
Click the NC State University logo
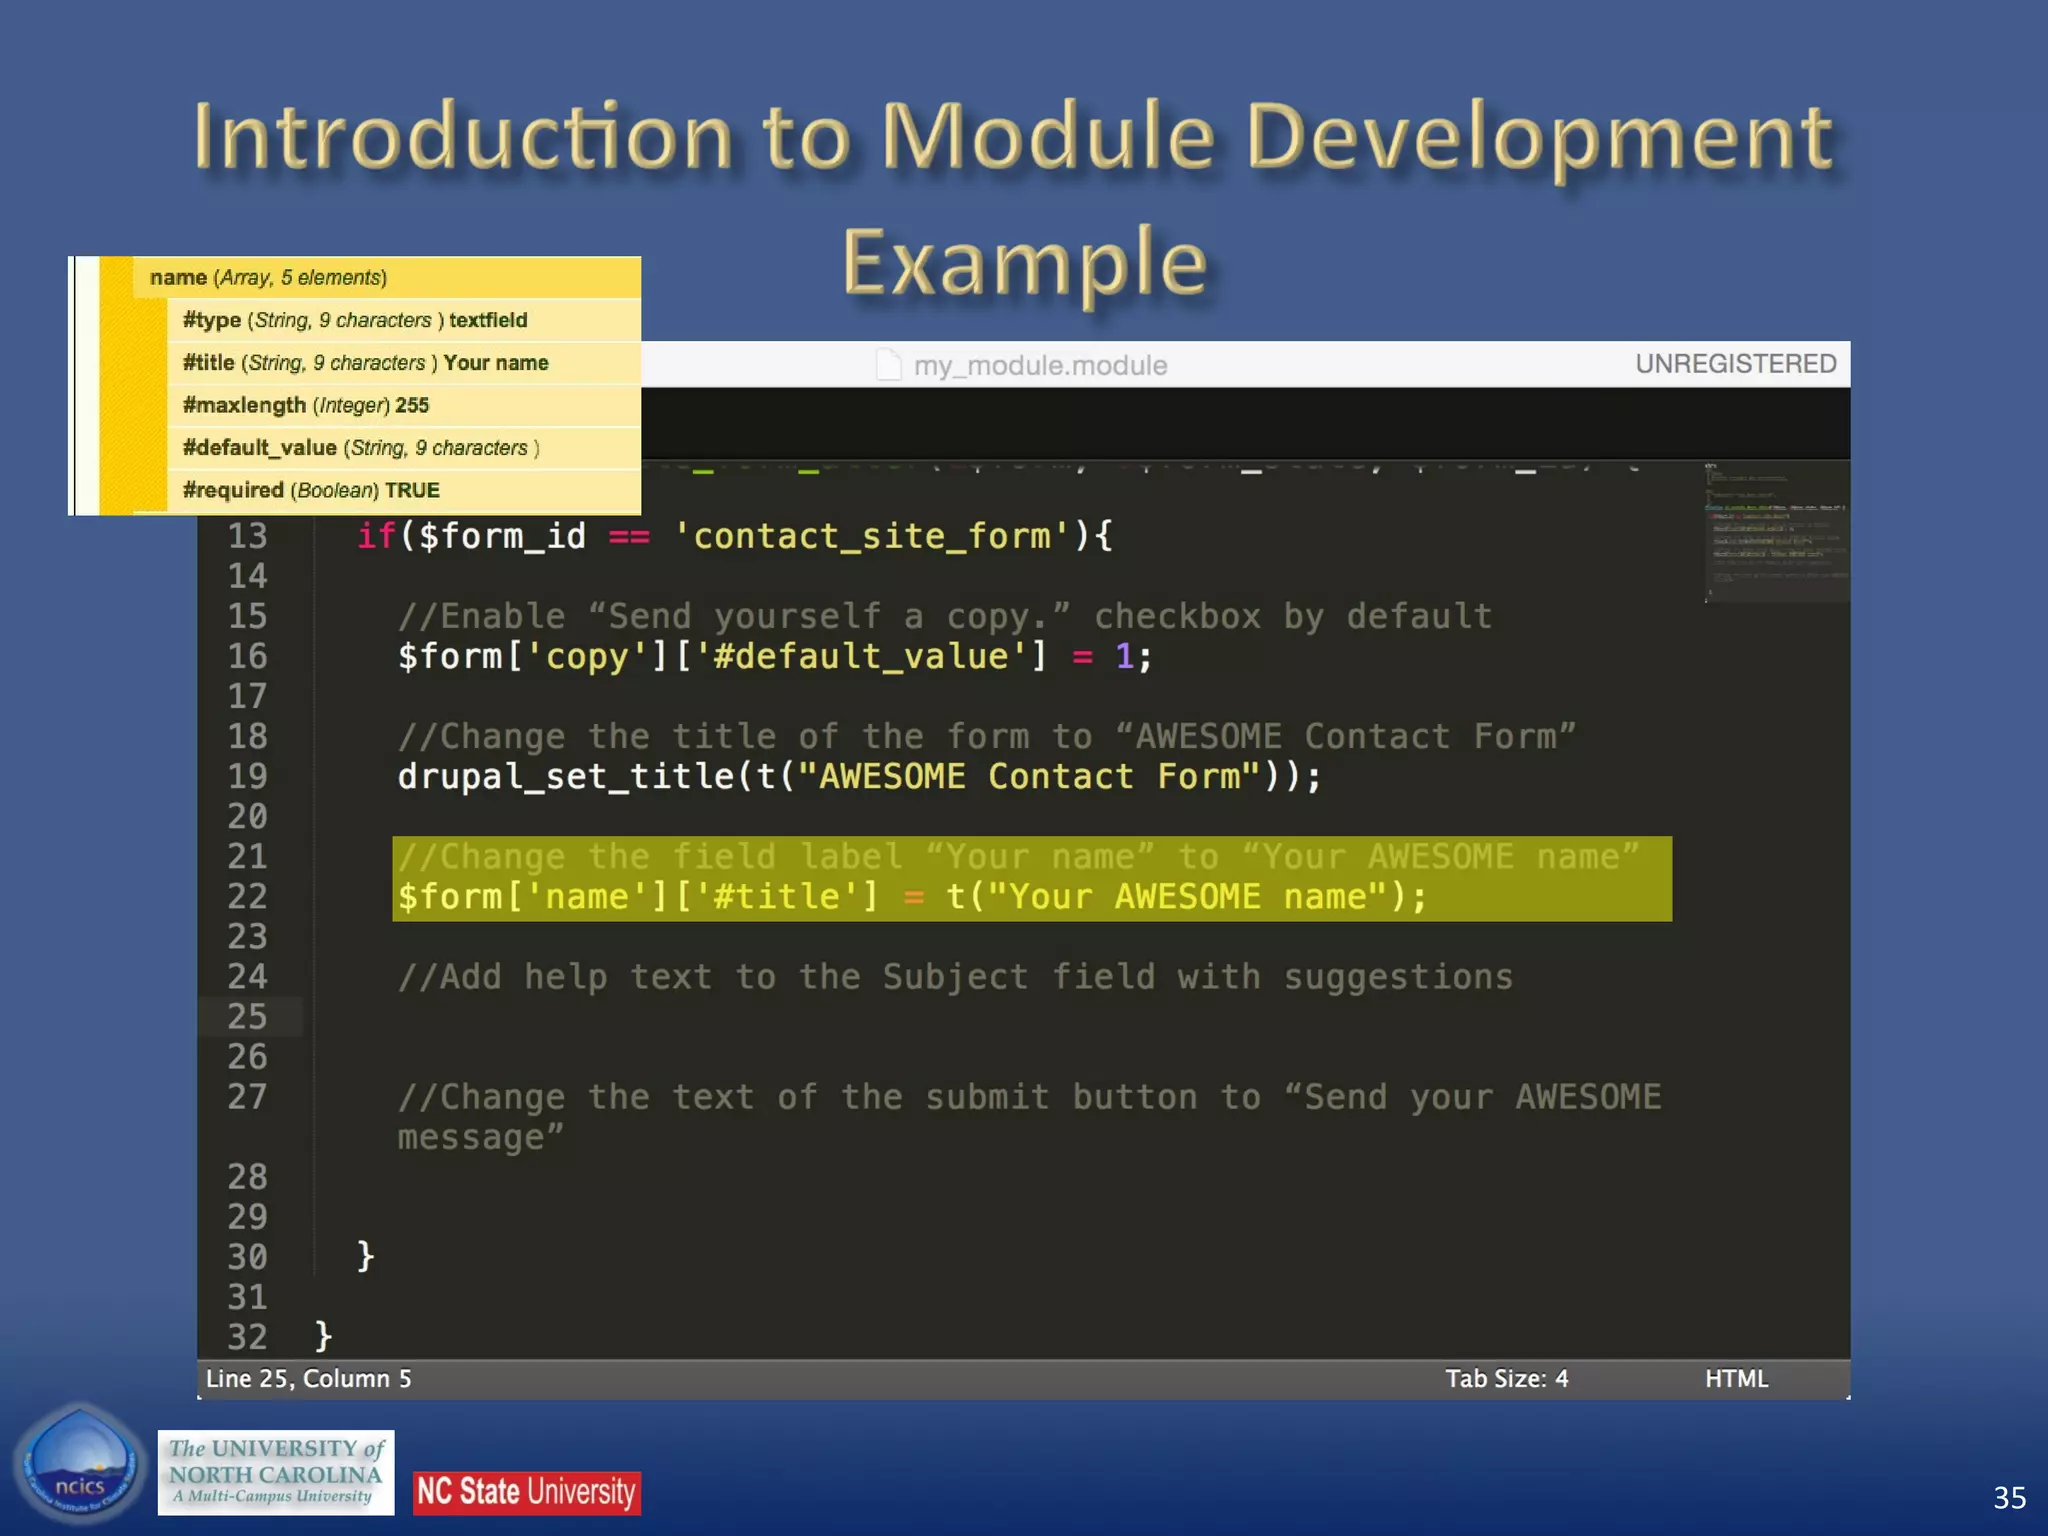pos(526,1492)
